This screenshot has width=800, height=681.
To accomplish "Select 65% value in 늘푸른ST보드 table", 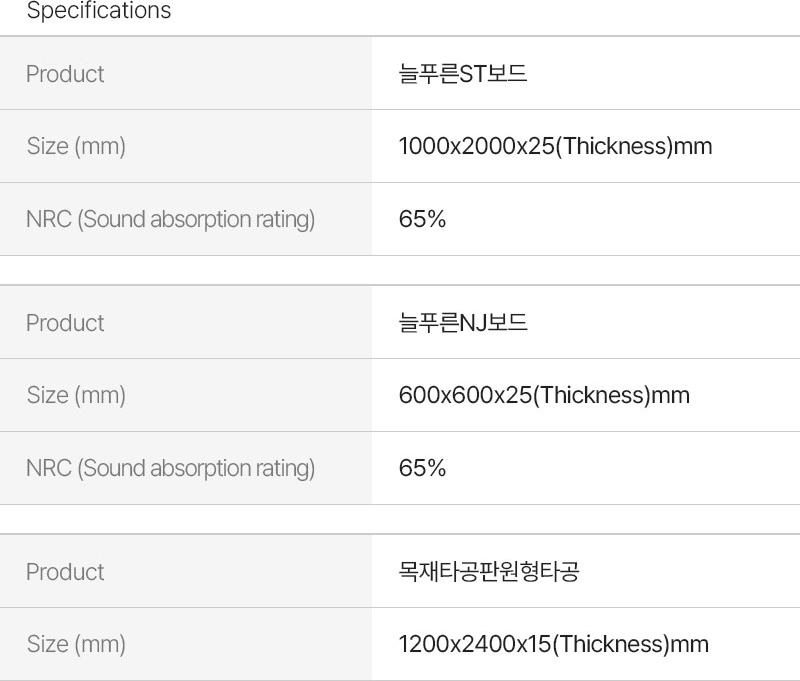I will (x=422, y=220).
